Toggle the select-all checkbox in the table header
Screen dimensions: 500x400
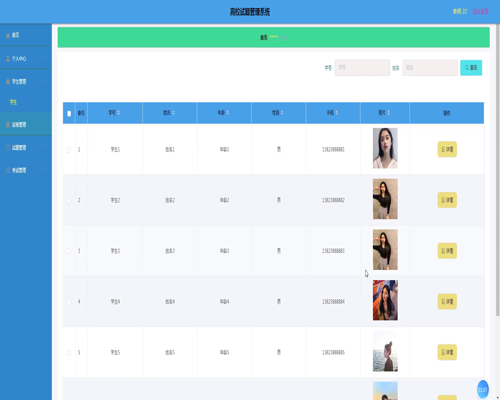click(x=69, y=113)
